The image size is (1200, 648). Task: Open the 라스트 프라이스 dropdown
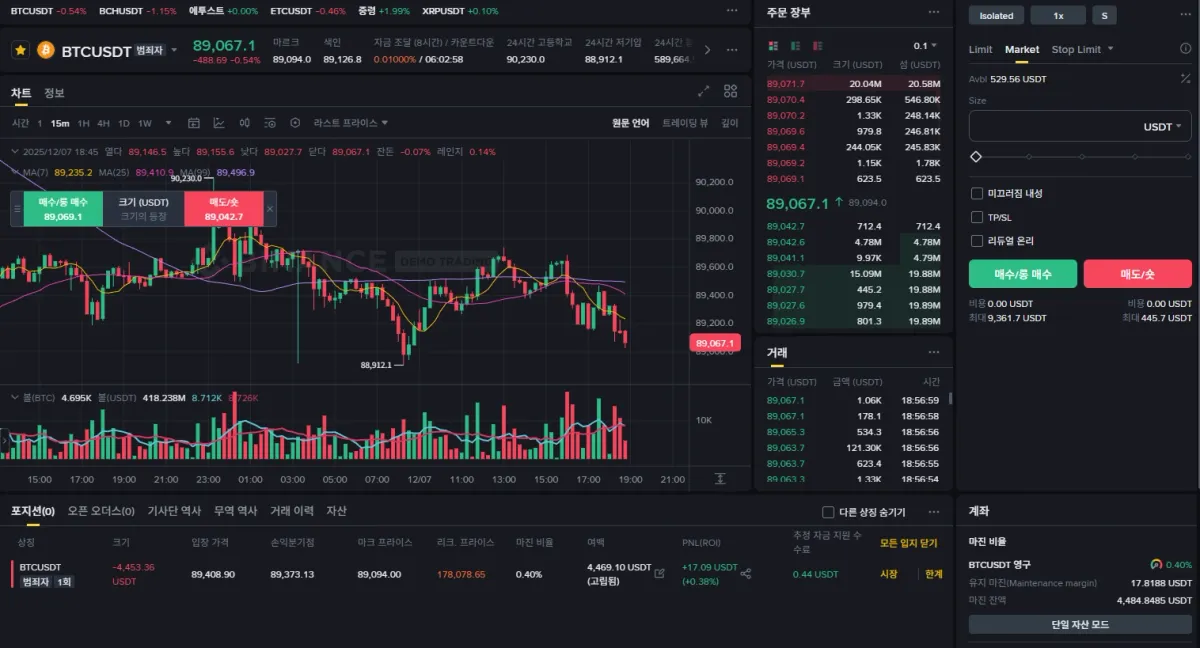(x=350, y=123)
